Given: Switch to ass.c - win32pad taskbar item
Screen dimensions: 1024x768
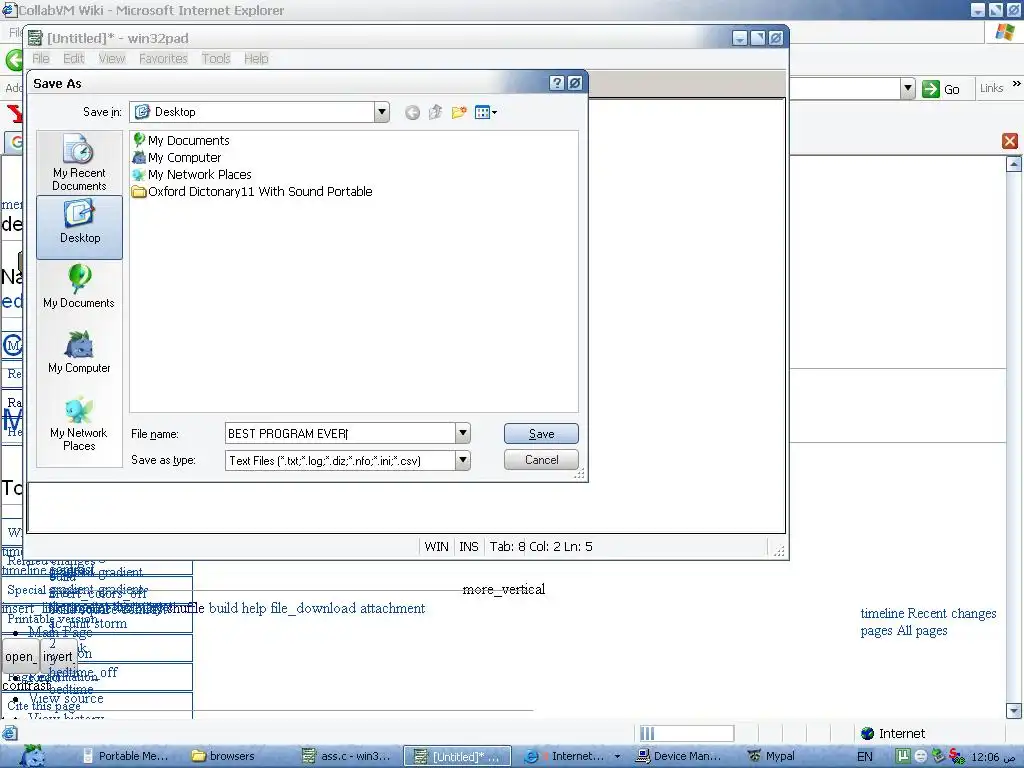Looking at the screenshot, I should [x=347, y=756].
